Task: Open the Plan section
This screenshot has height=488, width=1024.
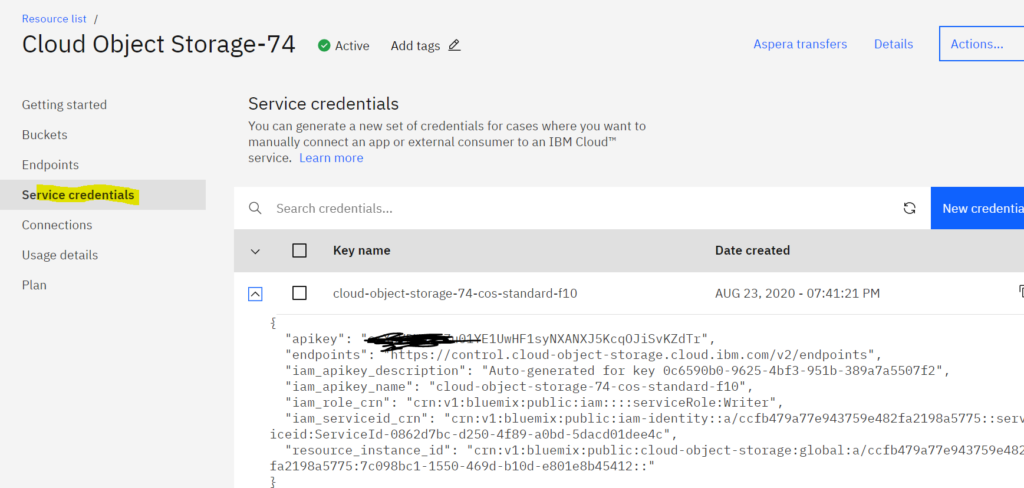Action: [x=34, y=285]
